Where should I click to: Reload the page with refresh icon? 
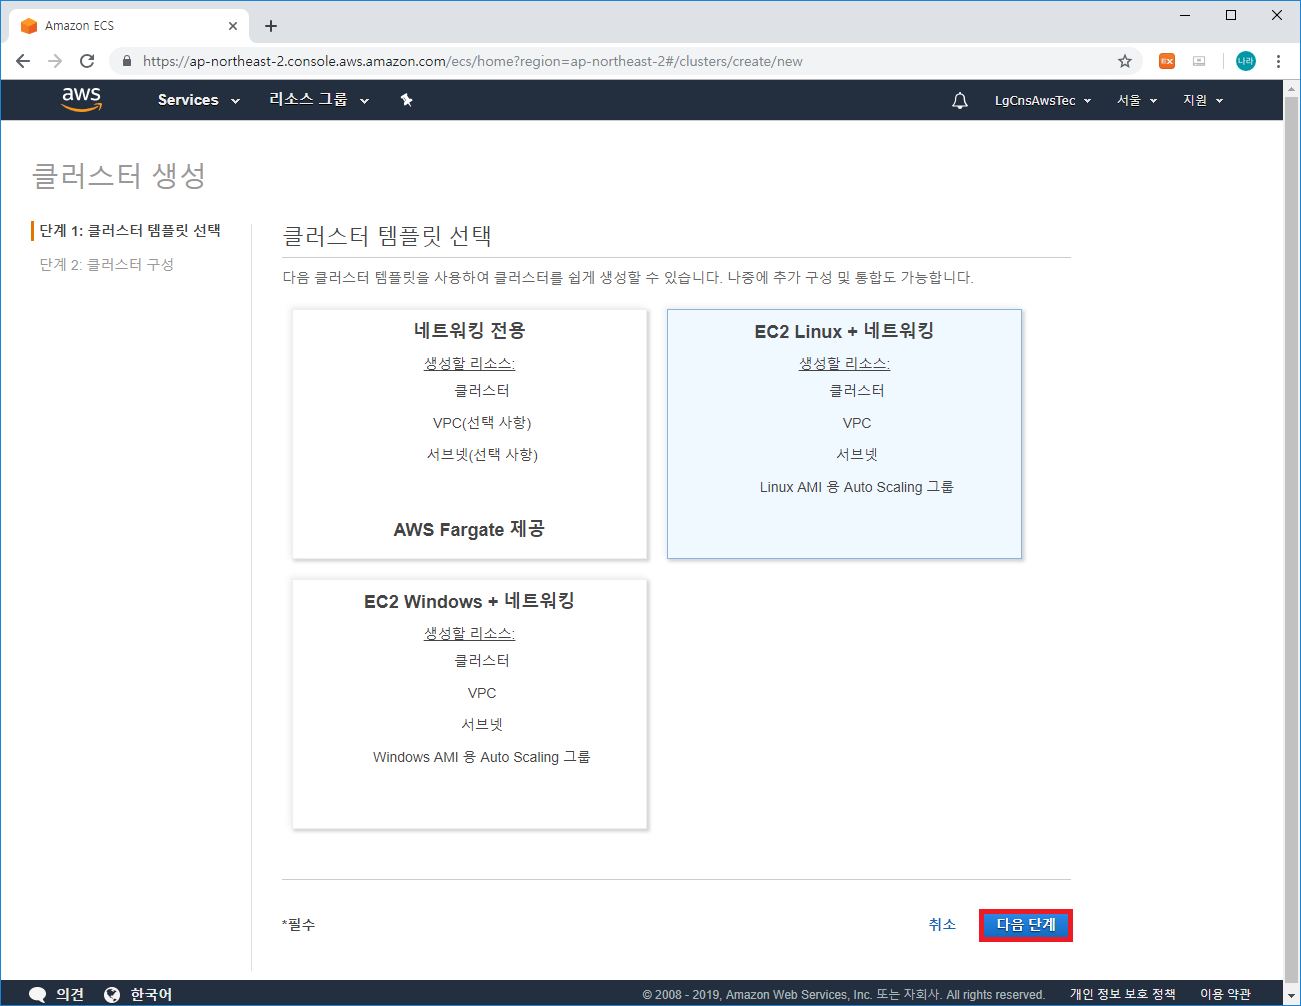pos(87,61)
